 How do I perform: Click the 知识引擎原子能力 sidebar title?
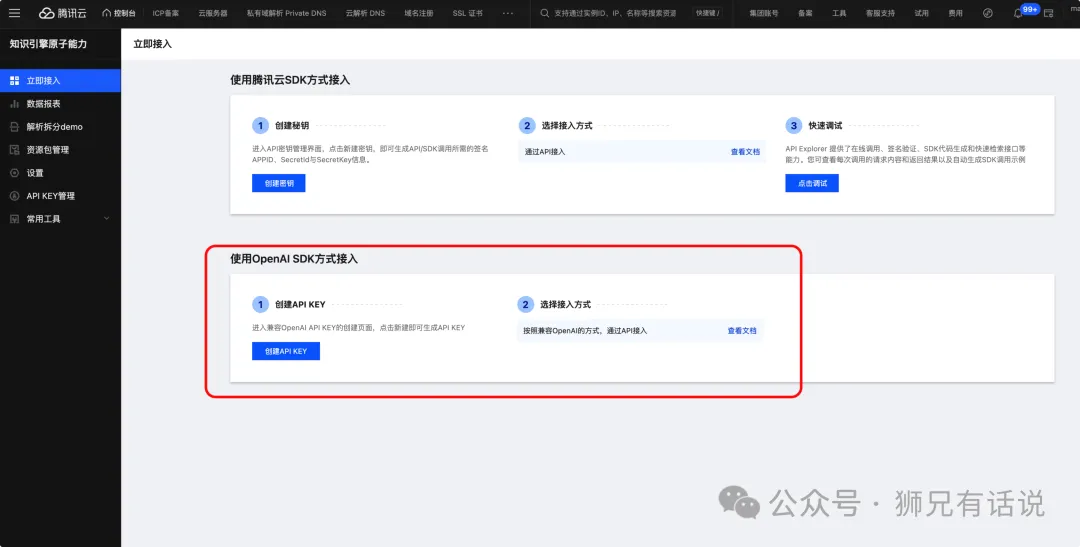pos(48,44)
